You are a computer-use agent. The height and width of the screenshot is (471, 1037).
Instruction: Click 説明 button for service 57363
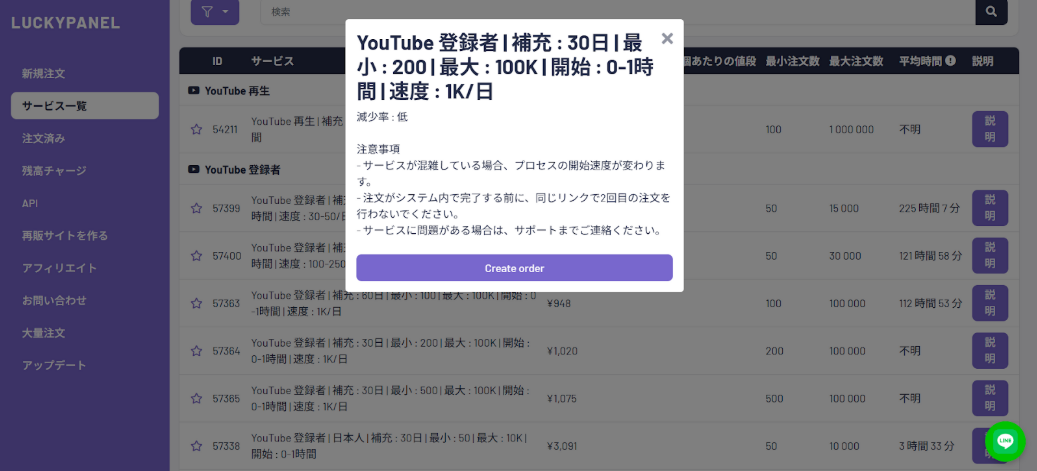click(989, 303)
